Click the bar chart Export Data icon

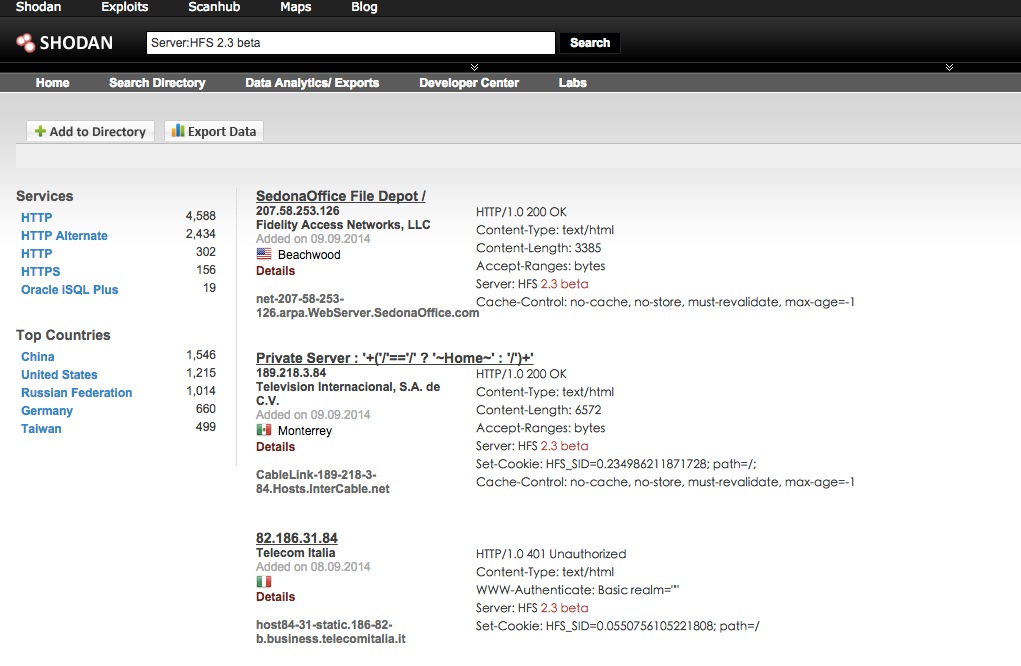click(x=178, y=130)
